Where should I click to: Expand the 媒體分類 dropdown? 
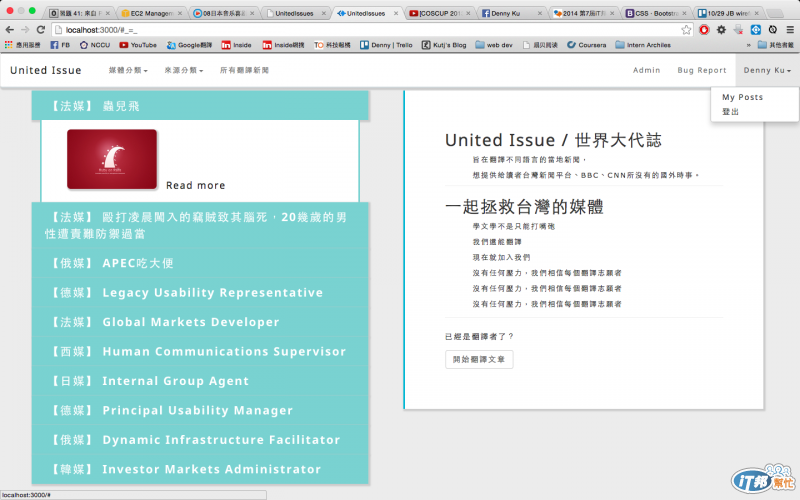pos(128,70)
